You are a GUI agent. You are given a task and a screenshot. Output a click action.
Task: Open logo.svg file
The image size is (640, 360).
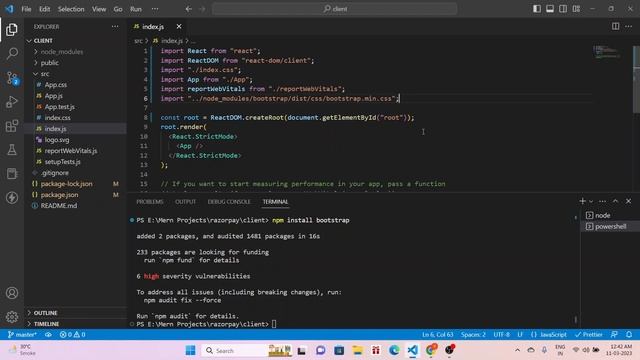[x=76, y=140]
